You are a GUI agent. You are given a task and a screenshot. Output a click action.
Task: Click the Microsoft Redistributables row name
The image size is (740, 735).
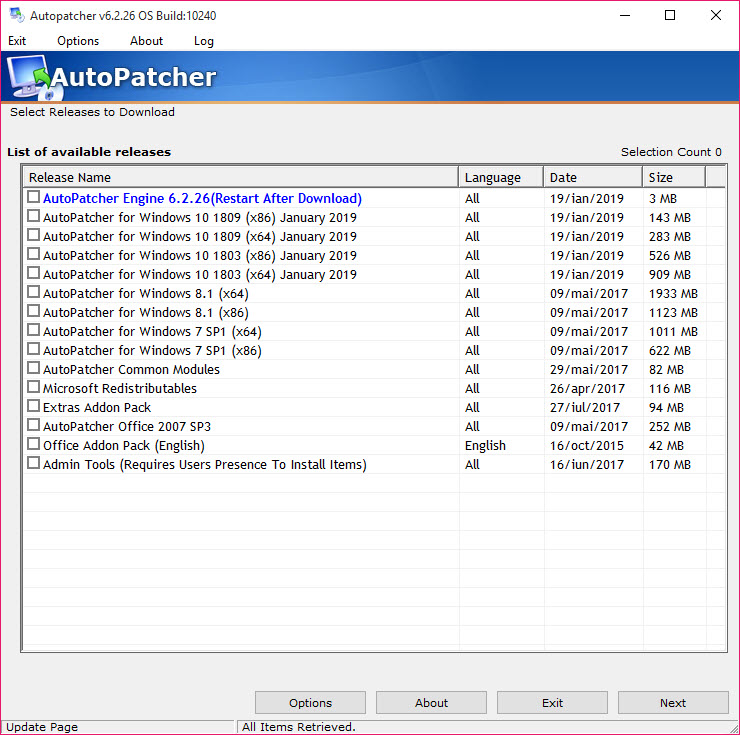119,389
